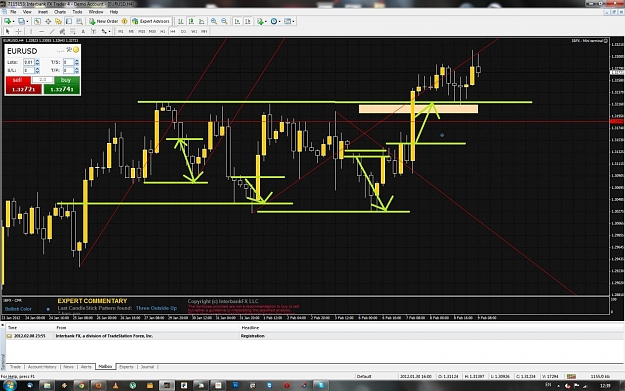Expand the Periods dropdown arrow
This screenshot has height=391, width=625.
point(279,22)
